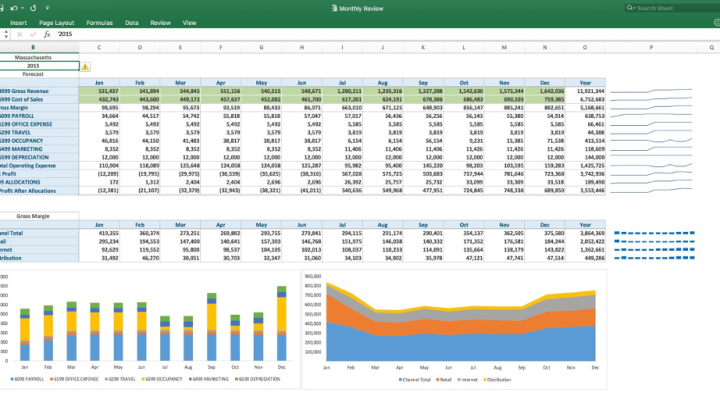
Task: Open the Undo history dropdown arrow
Action: 22,8
